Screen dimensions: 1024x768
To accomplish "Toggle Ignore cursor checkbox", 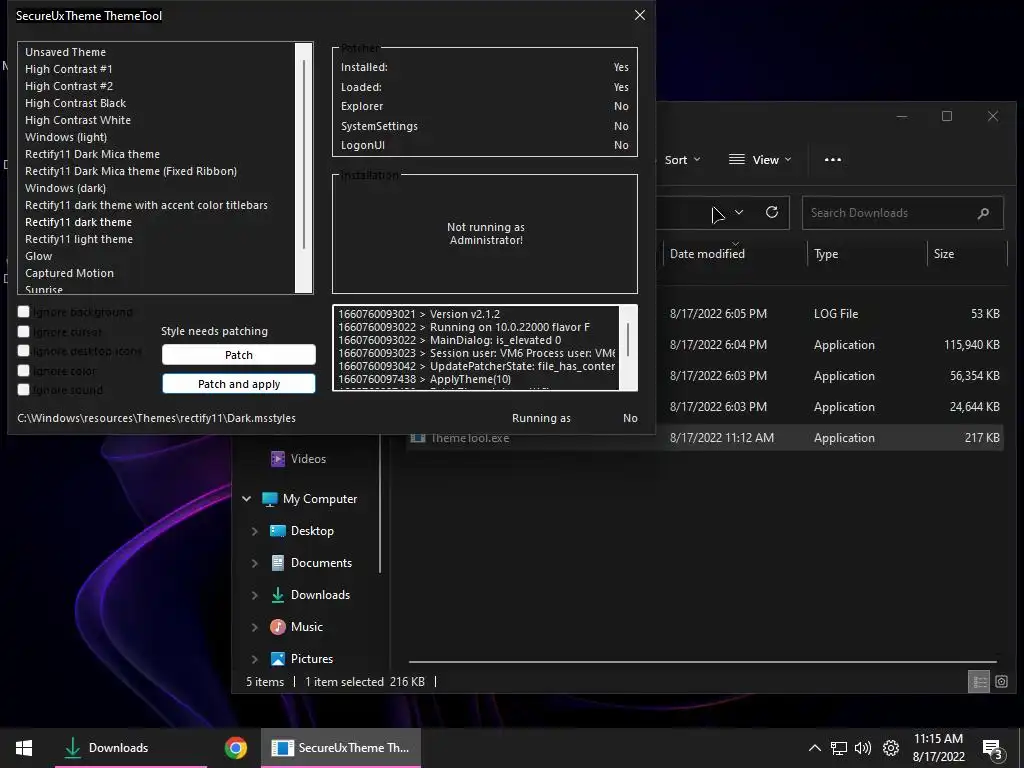I will click(x=24, y=332).
